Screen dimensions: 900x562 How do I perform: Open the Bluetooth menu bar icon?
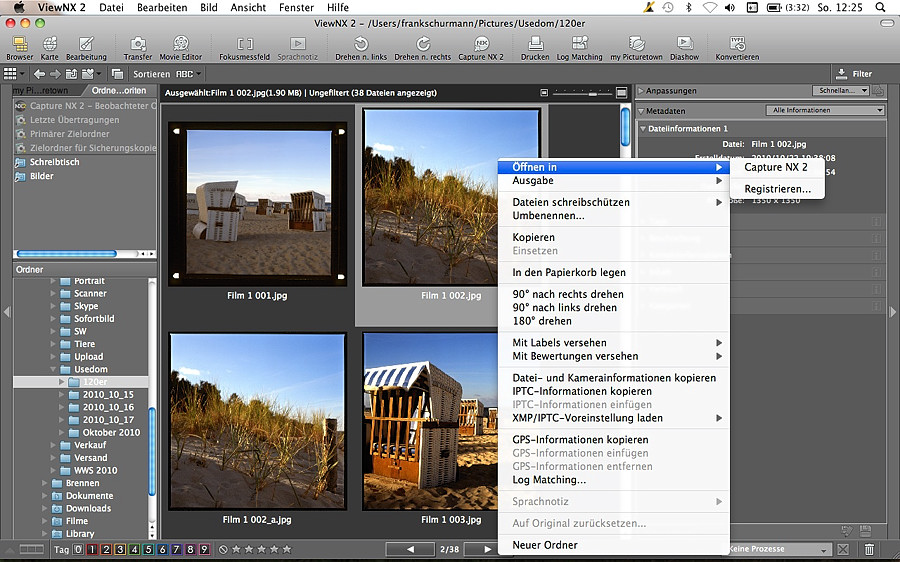pos(688,7)
